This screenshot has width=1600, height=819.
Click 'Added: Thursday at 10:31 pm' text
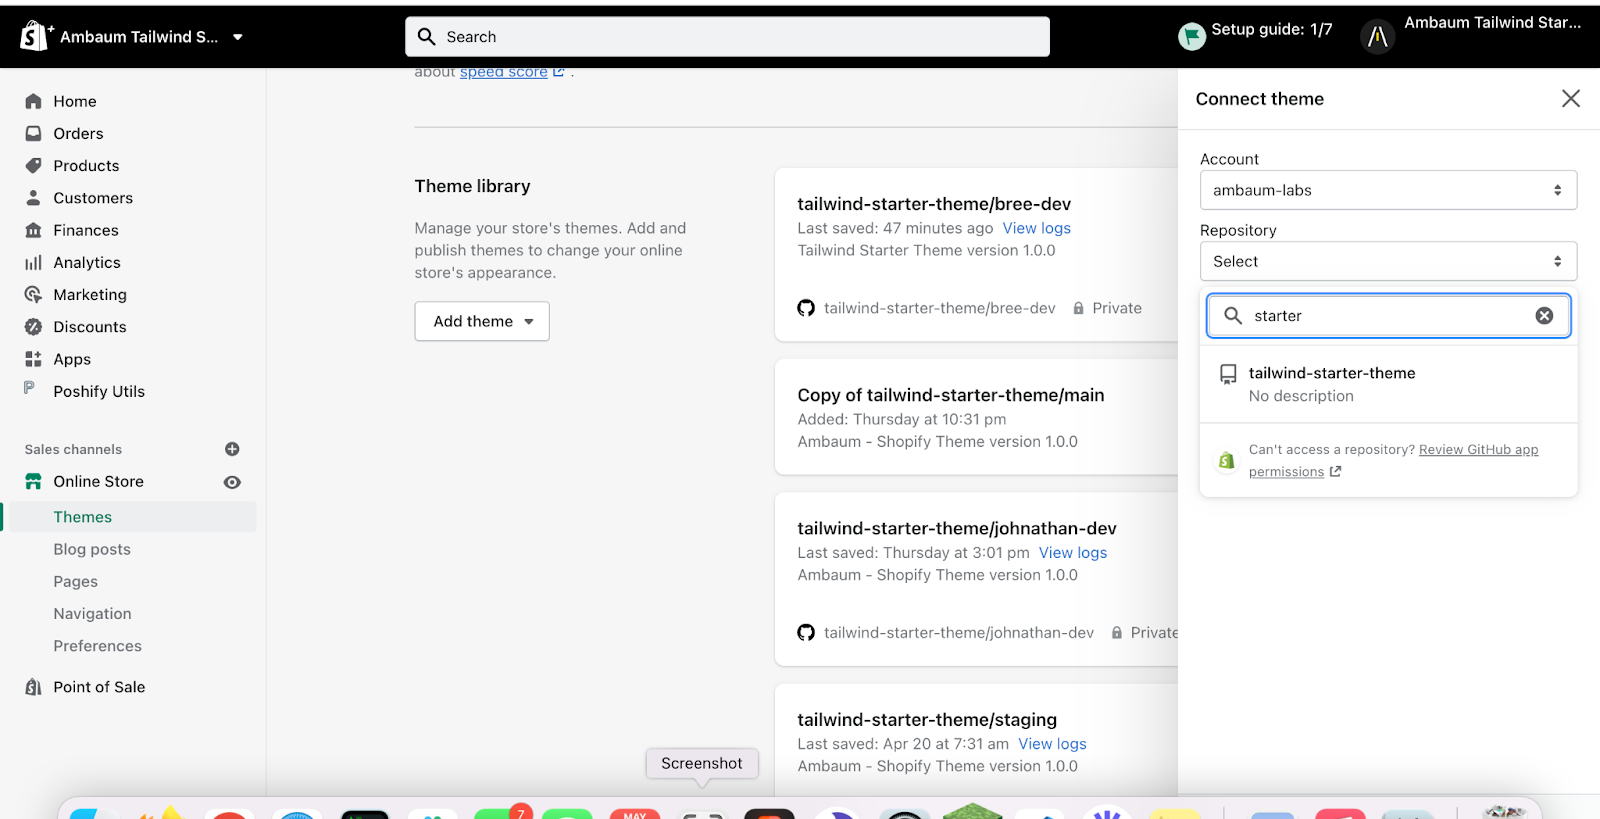click(902, 419)
